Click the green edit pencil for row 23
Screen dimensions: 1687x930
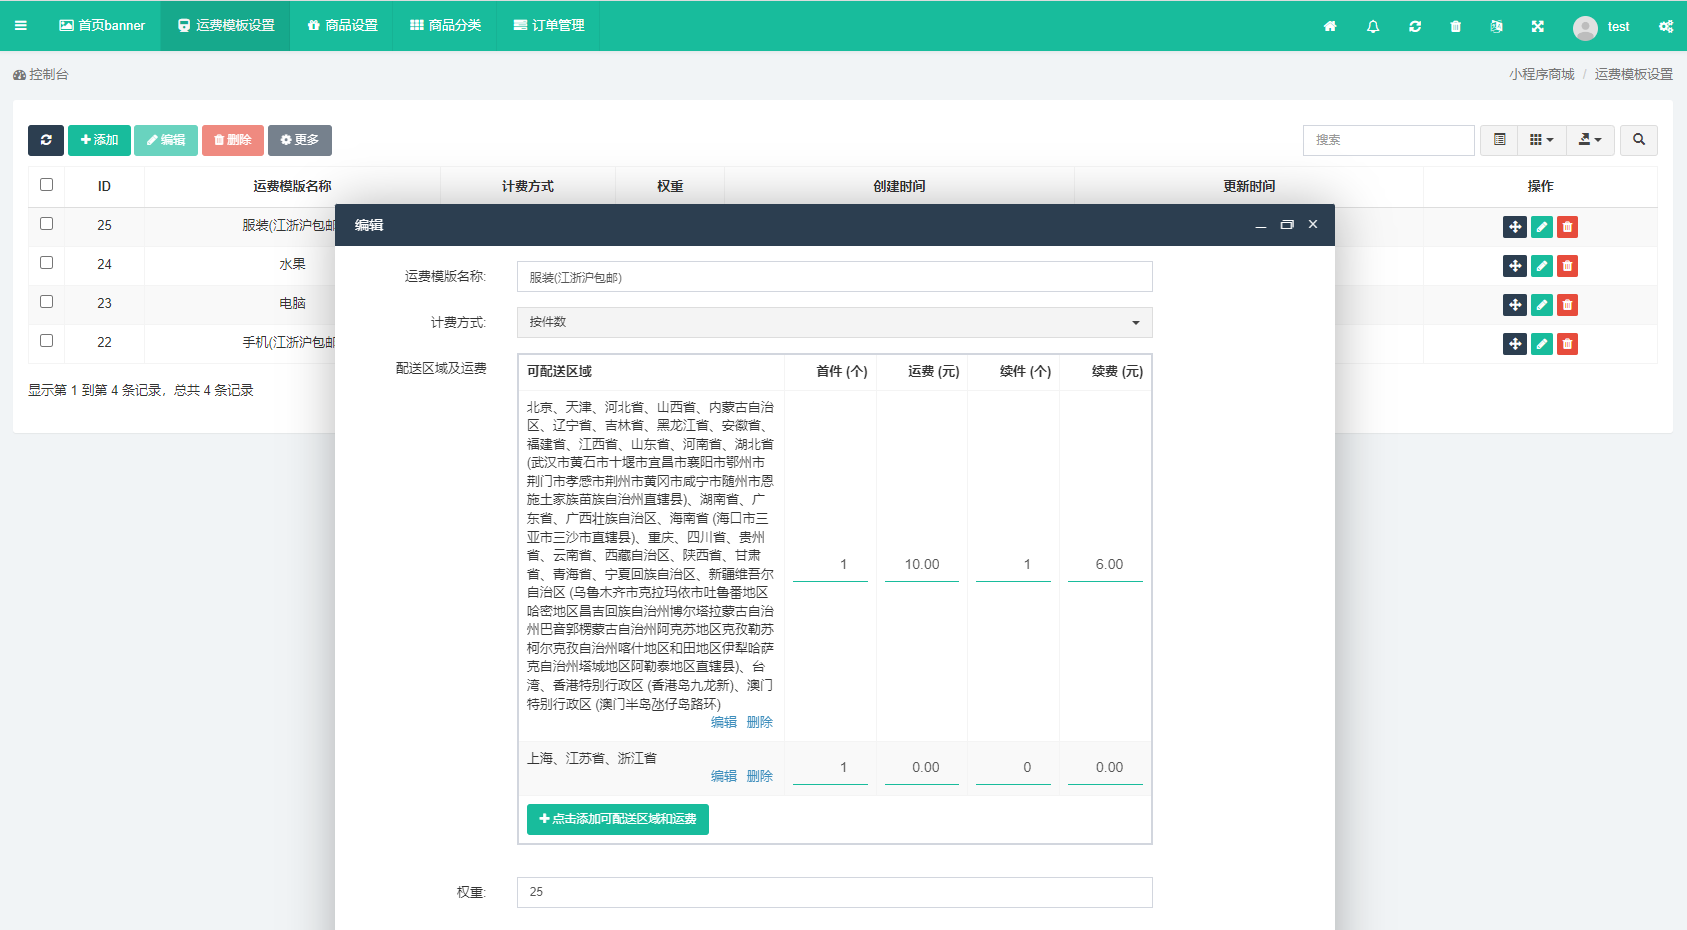pos(1541,305)
